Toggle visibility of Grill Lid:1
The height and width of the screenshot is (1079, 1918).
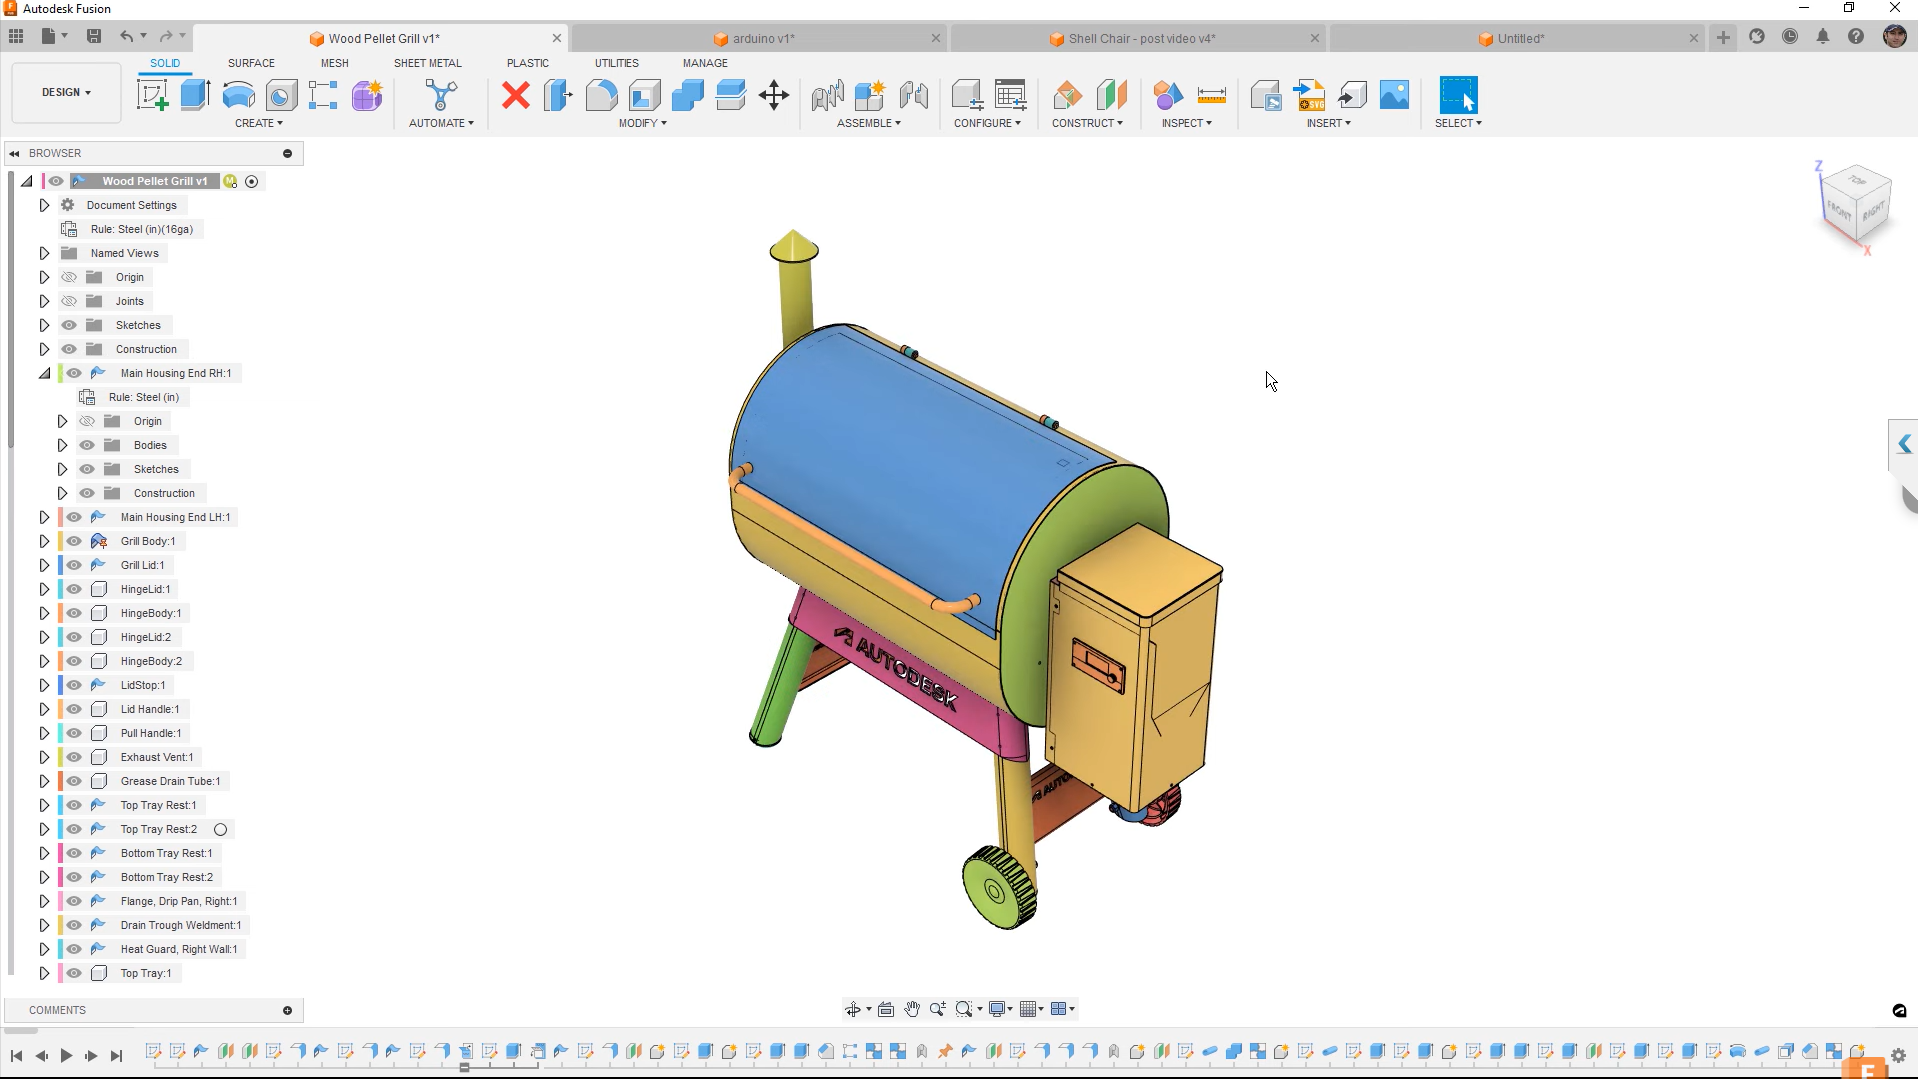pyautogui.click(x=74, y=565)
